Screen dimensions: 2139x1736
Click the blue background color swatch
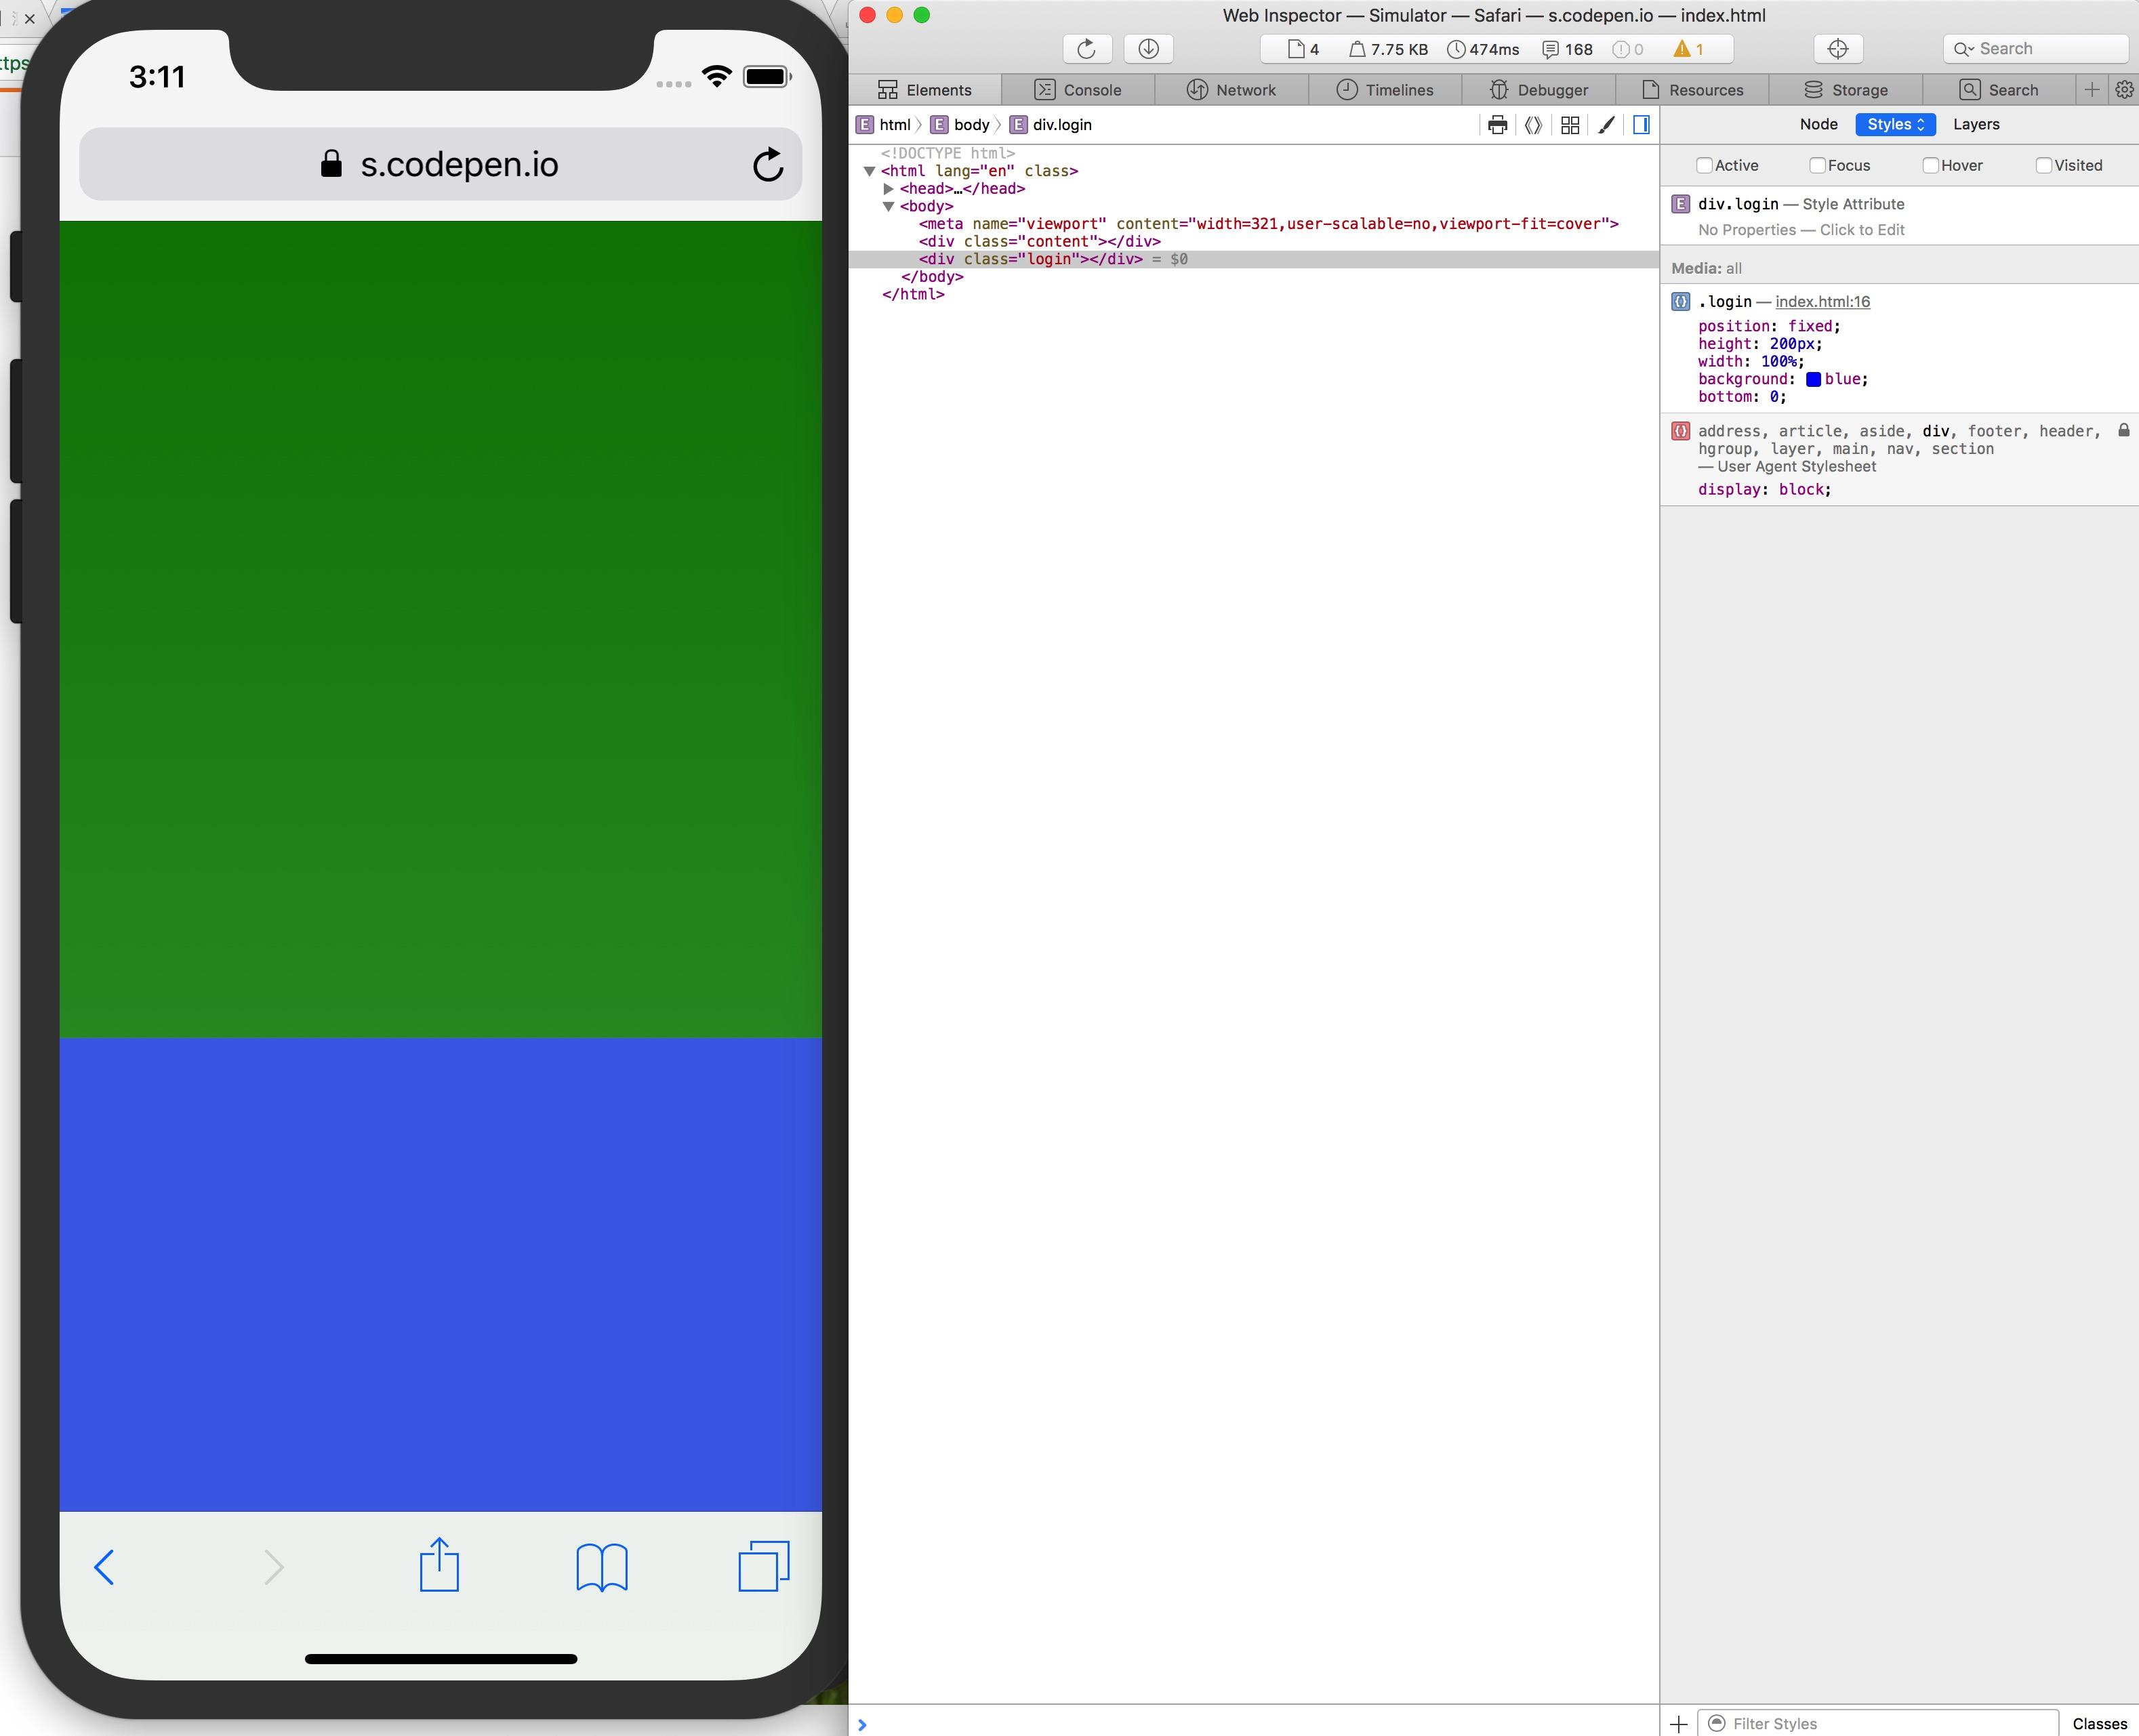click(1813, 380)
